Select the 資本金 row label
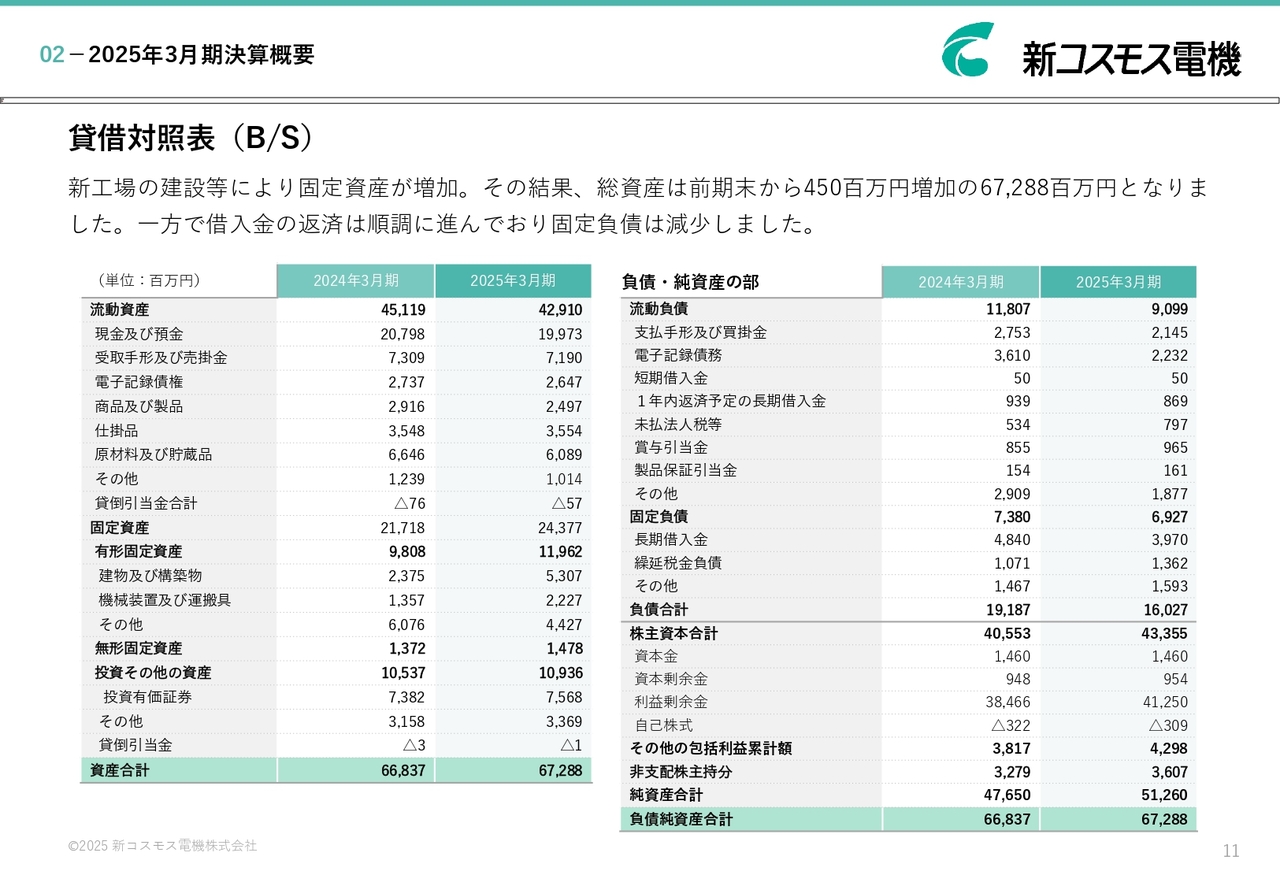The image size is (1280, 886). (x=656, y=656)
